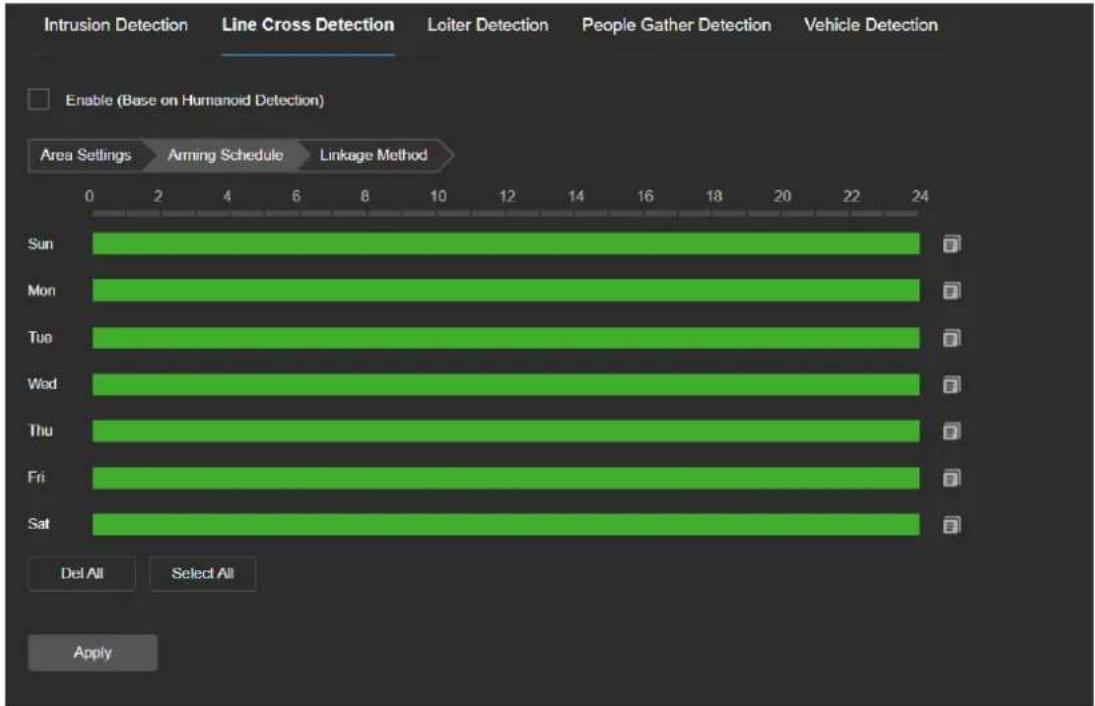Click the Saturday green schedule bar
1095x706 pixels.
click(x=506, y=525)
